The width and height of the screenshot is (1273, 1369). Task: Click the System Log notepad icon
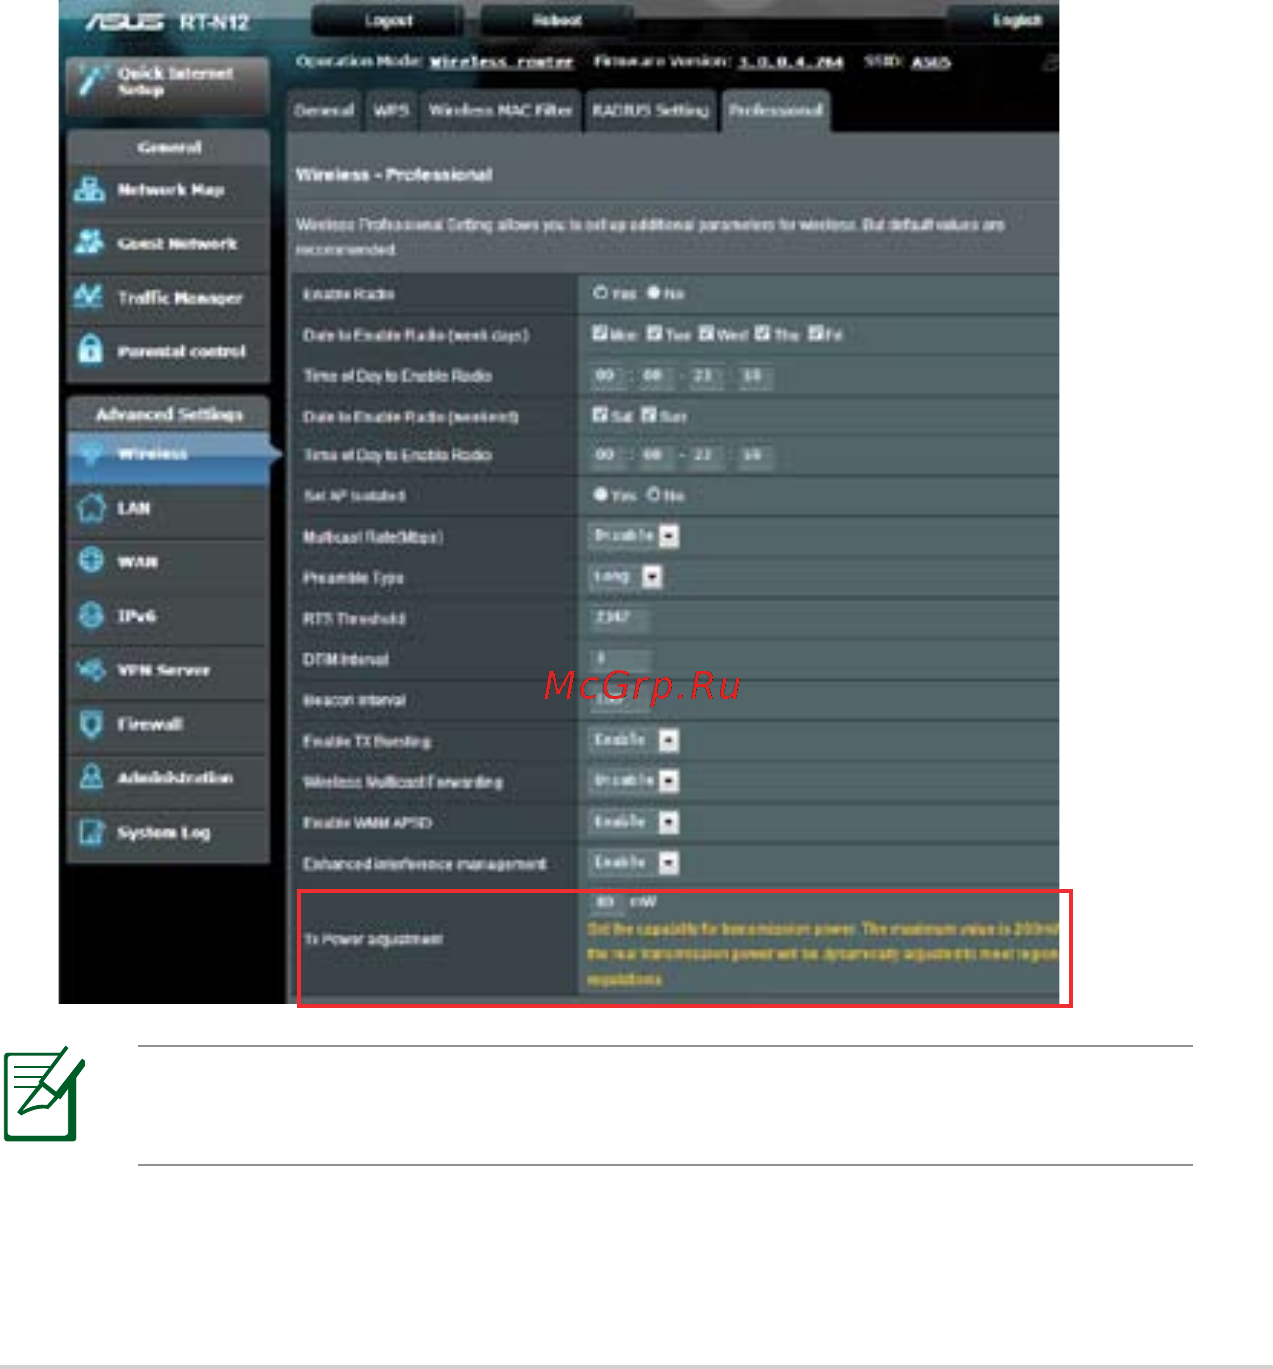(91, 831)
